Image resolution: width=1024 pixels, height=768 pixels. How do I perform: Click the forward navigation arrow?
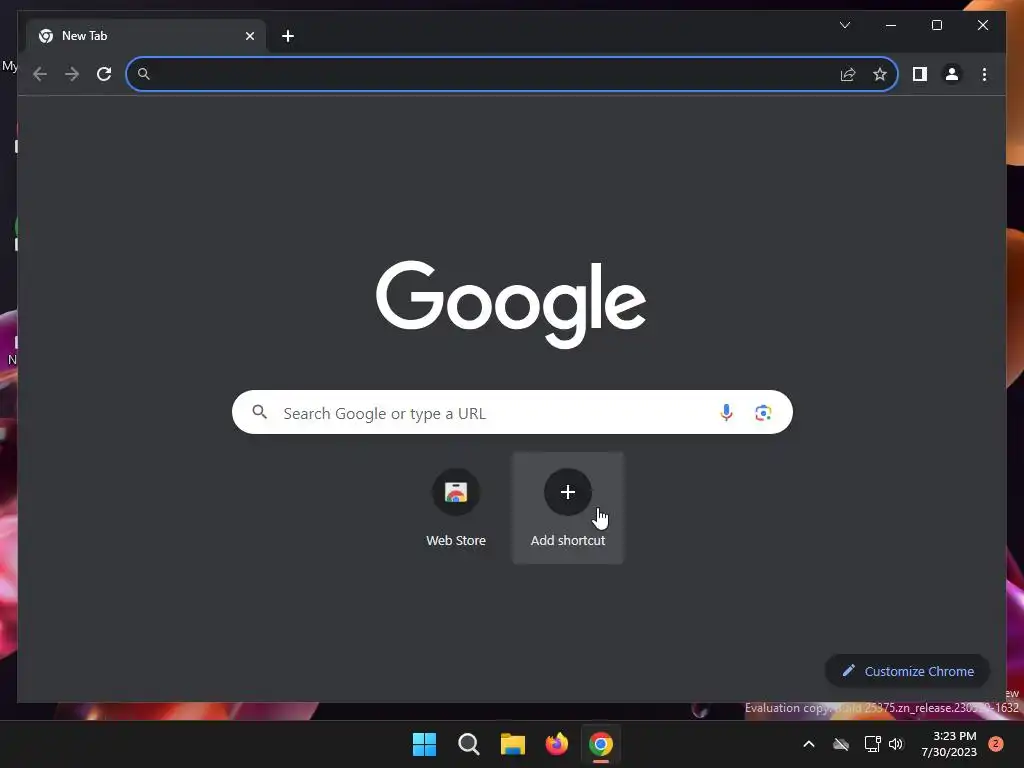coord(72,74)
